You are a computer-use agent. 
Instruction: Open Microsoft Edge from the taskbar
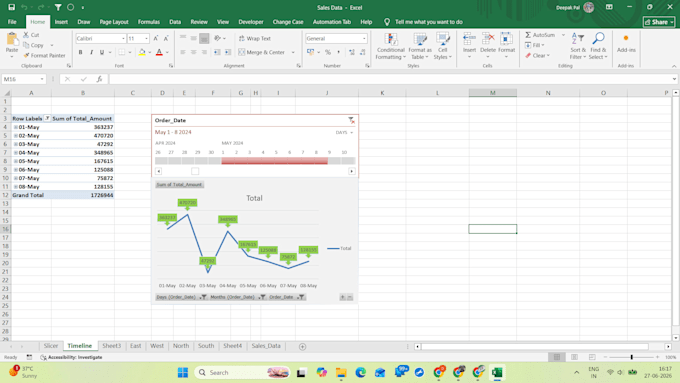[x=360, y=372]
